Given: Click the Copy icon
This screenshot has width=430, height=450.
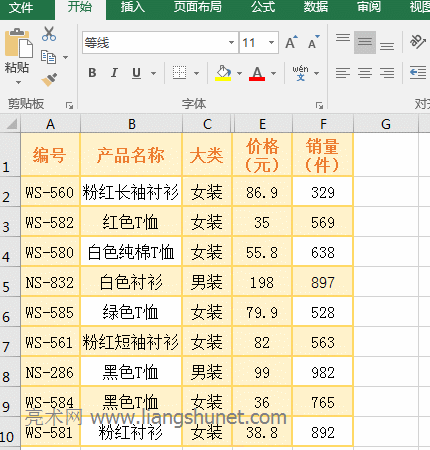Looking at the screenshot, I should click(48, 57).
